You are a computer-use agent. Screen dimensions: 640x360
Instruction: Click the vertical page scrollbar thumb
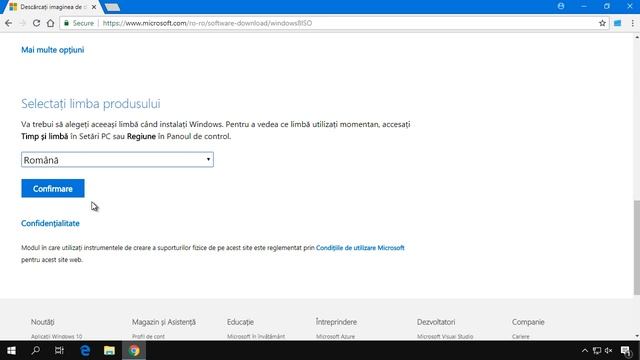636,247
